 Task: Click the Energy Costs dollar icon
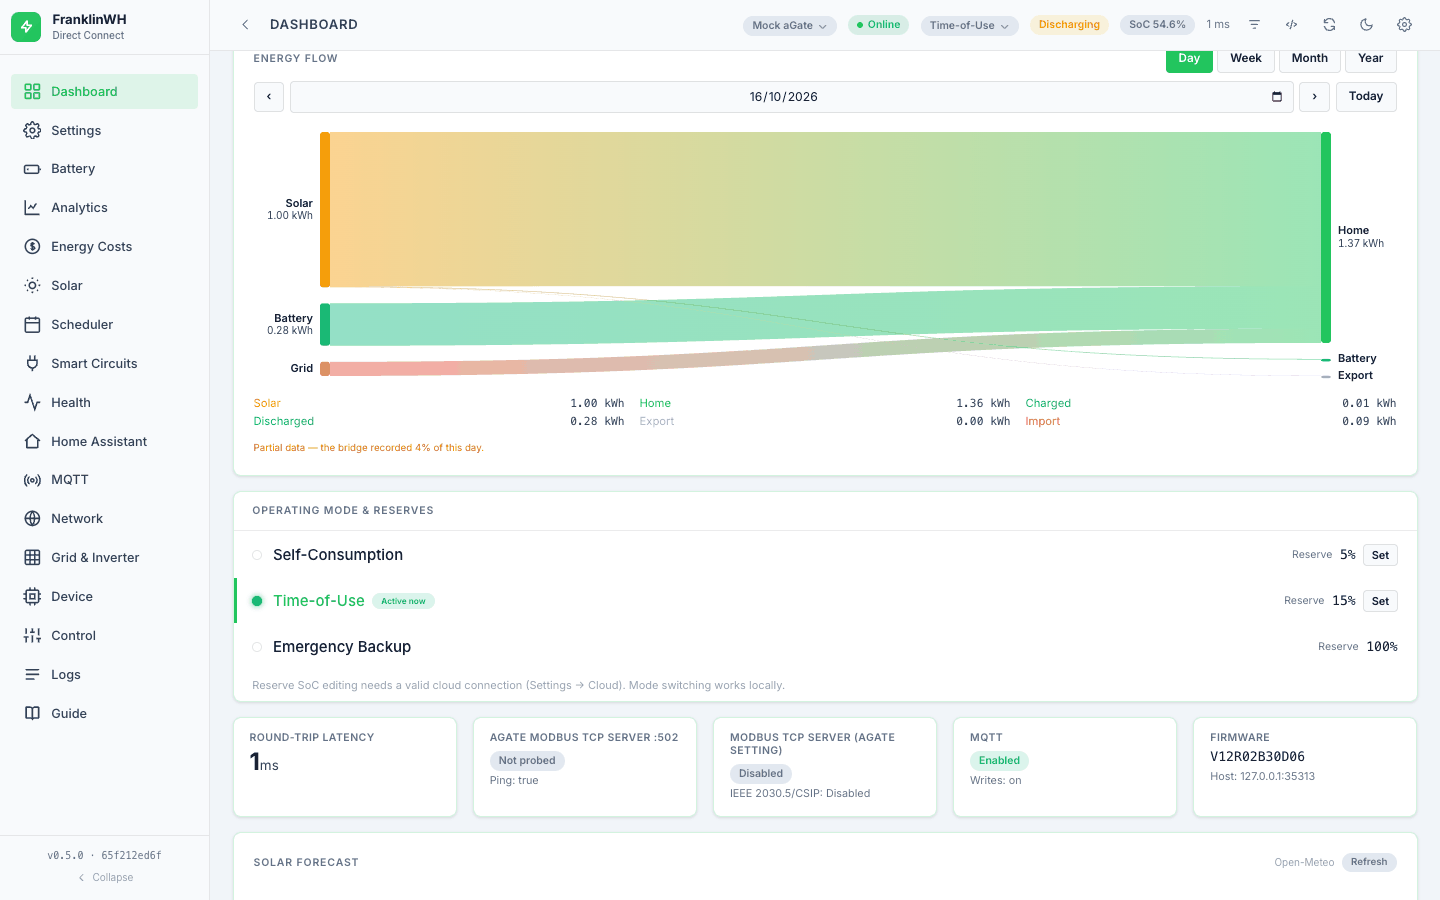[x=32, y=247]
